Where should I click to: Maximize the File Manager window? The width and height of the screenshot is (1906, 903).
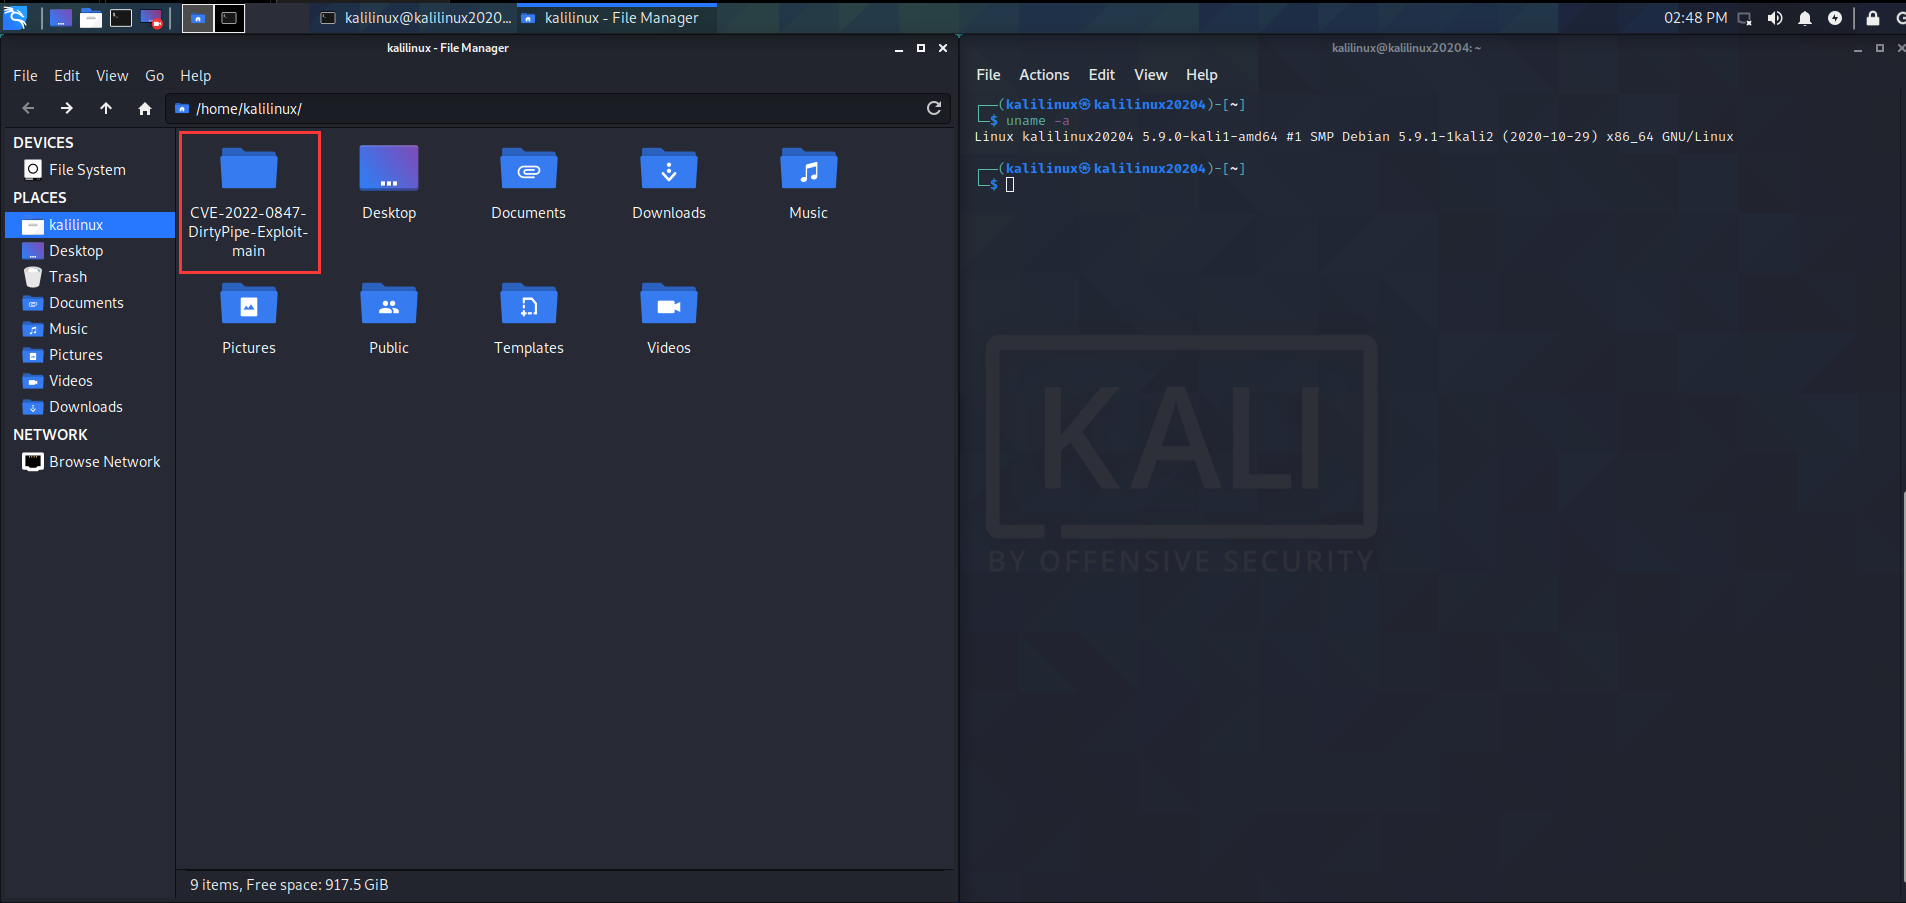(x=920, y=48)
